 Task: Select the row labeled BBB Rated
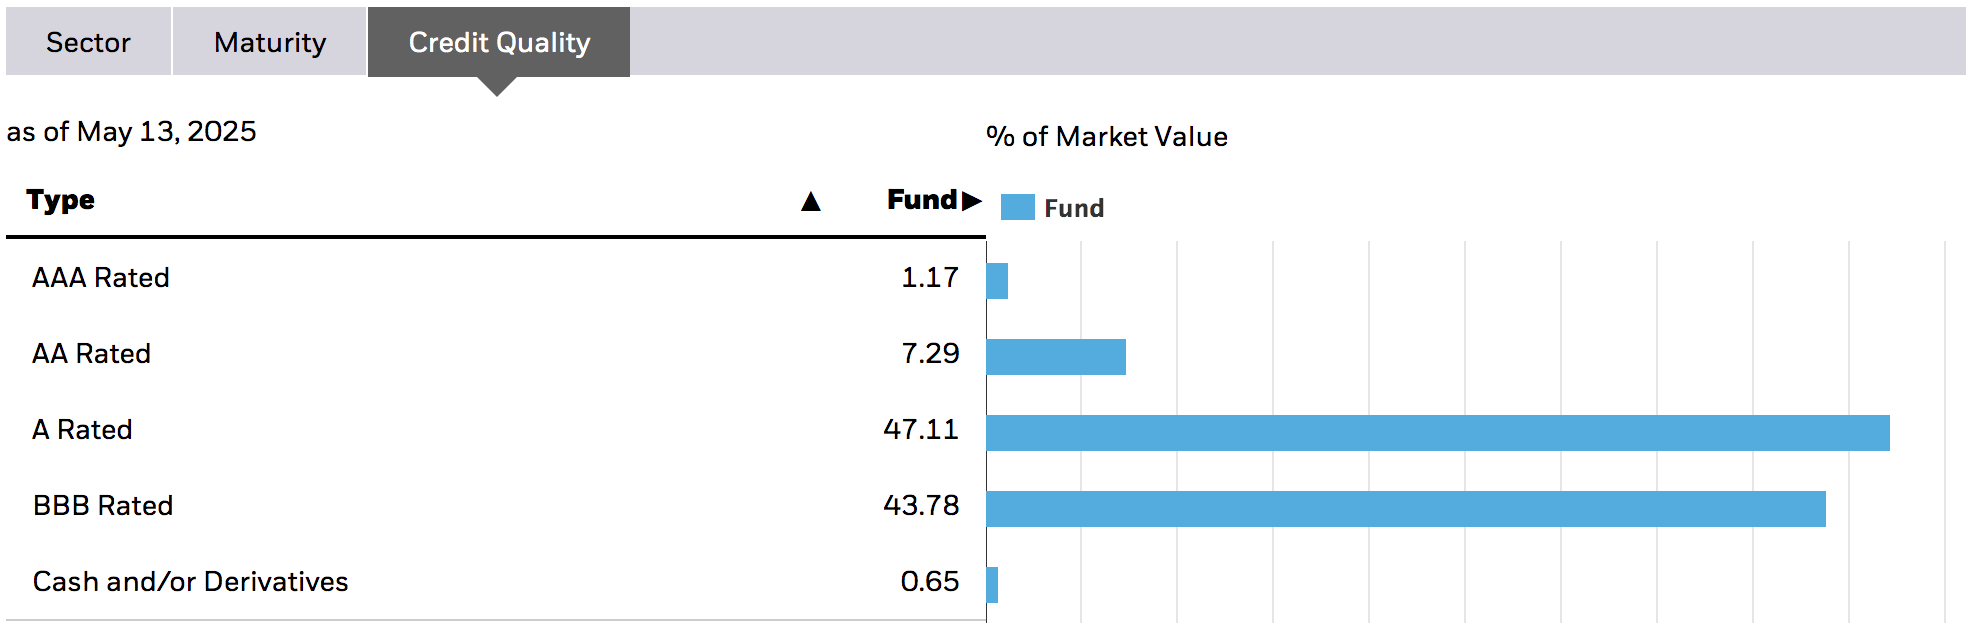click(x=103, y=506)
